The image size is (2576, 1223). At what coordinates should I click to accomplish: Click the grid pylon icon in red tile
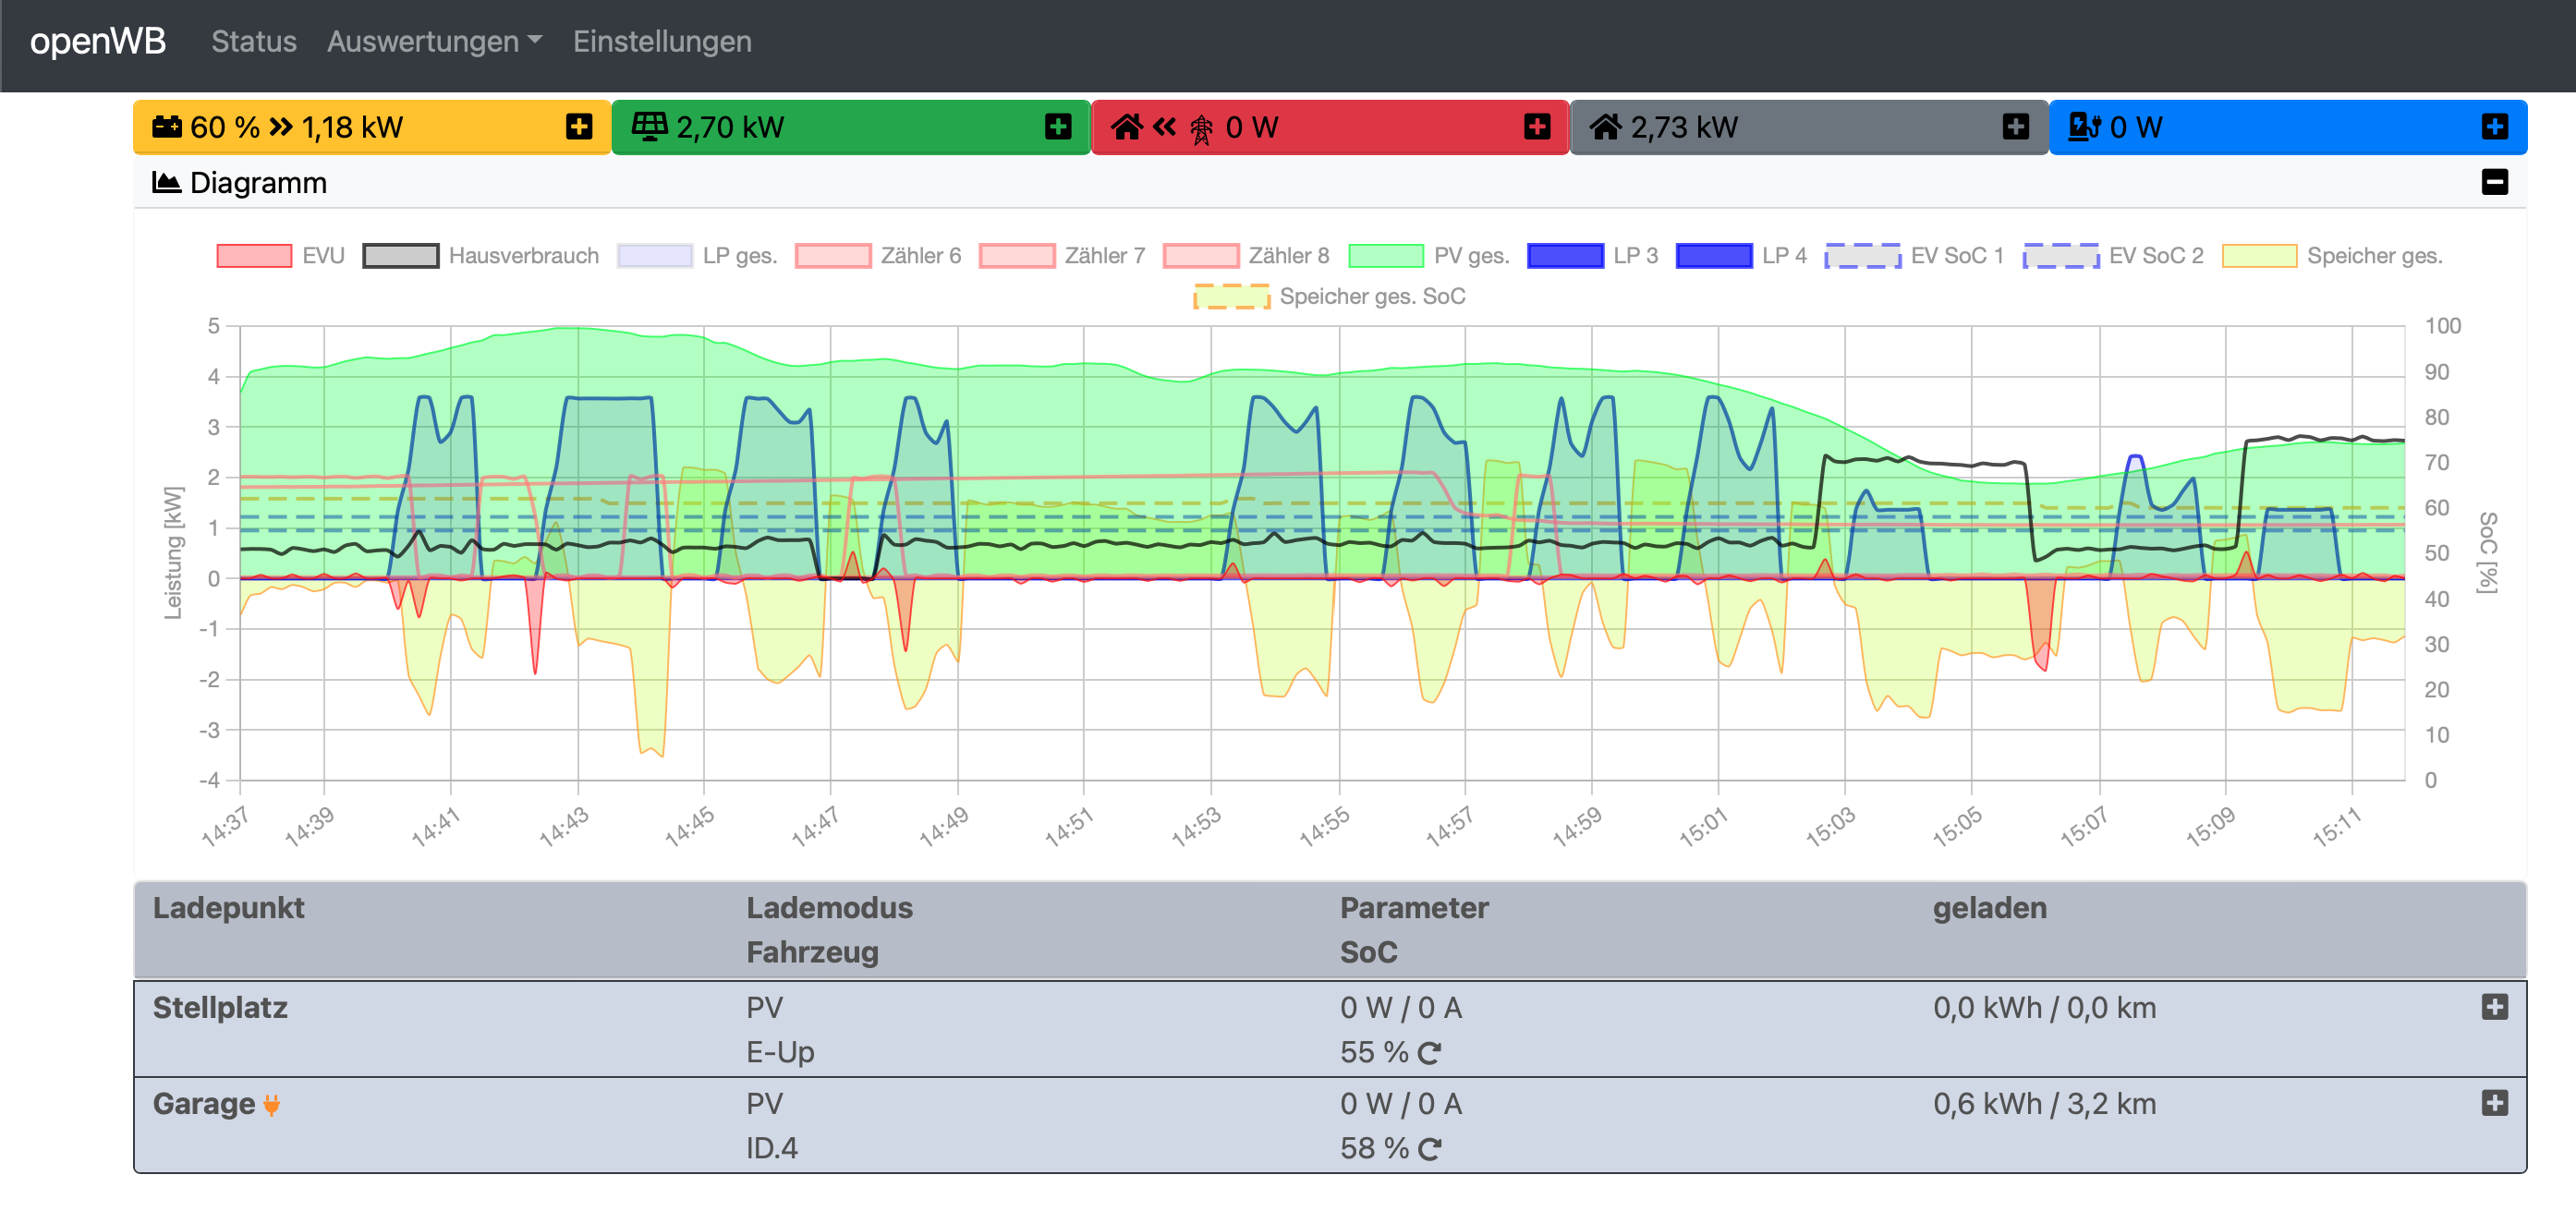[1201, 129]
